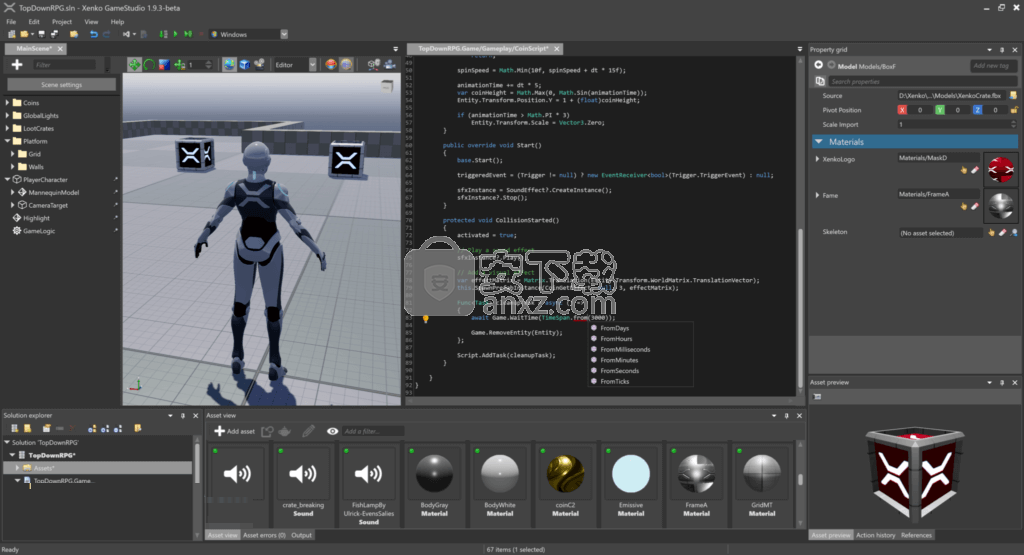Click the red MaskD material preview thumbnail

pos(1000,170)
